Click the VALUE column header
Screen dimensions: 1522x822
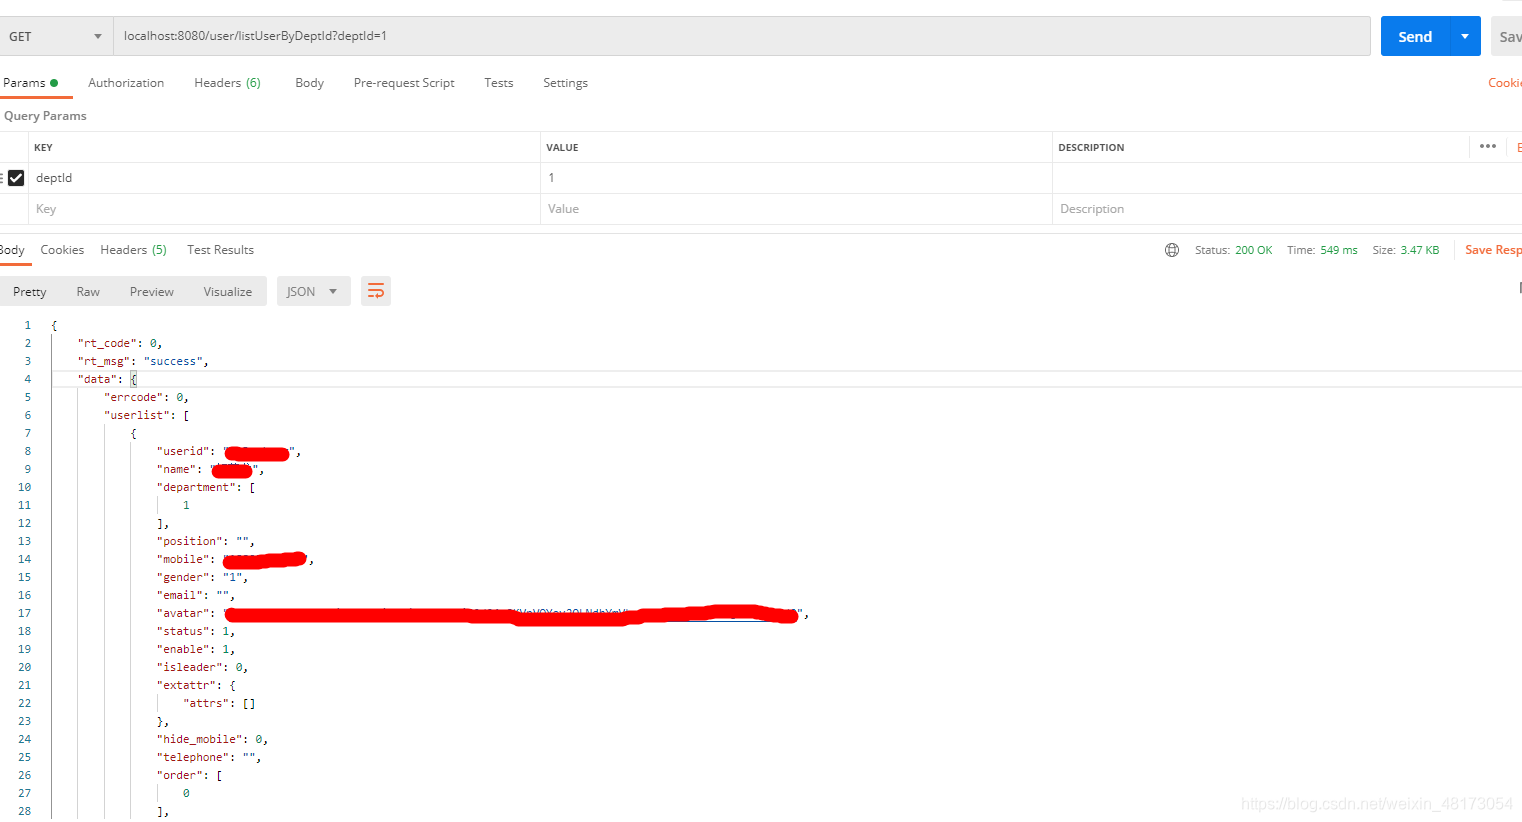point(562,147)
